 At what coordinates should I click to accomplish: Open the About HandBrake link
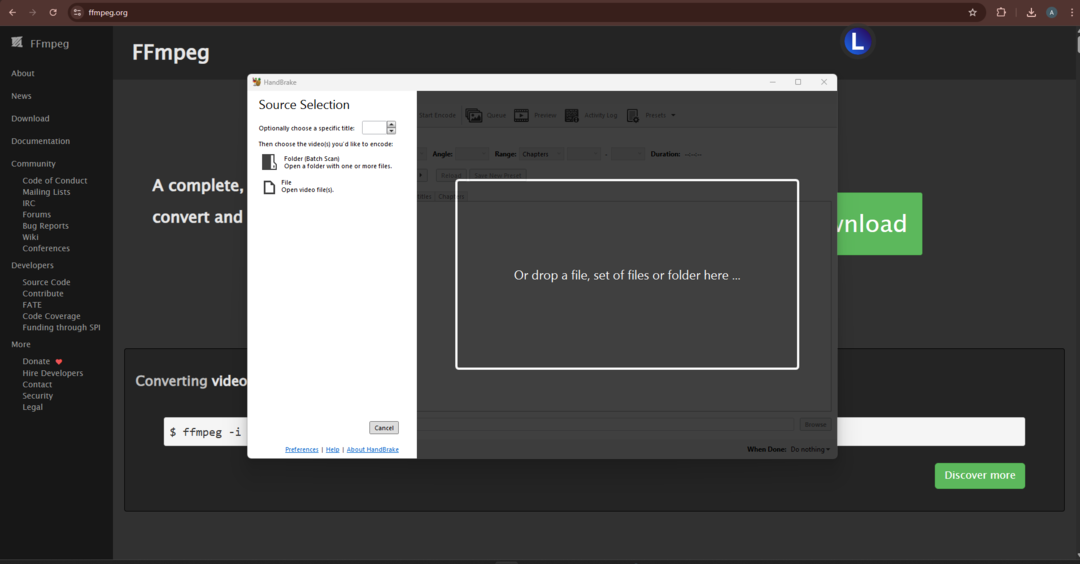[x=373, y=450]
